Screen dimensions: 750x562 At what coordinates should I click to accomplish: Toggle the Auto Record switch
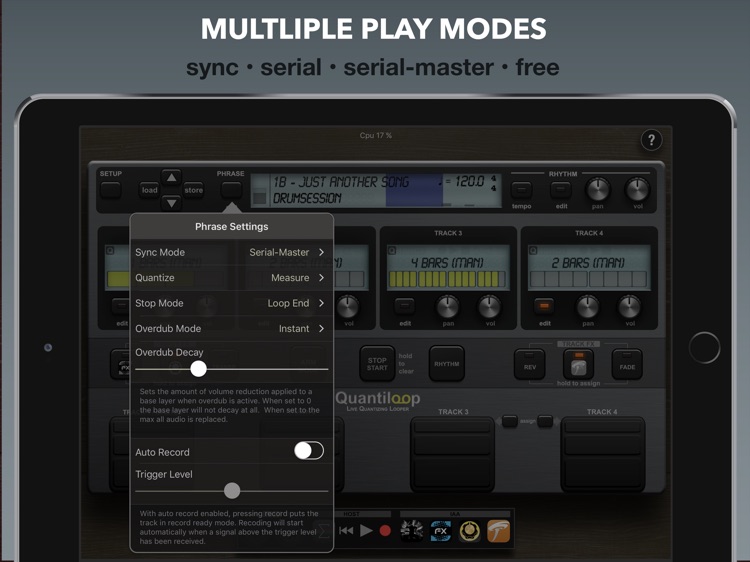[x=309, y=451]
